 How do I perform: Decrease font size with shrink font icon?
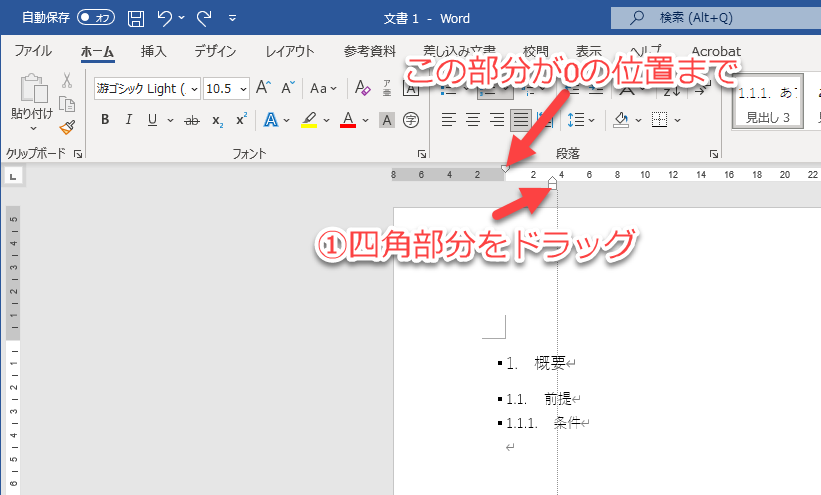coord(288,87)
